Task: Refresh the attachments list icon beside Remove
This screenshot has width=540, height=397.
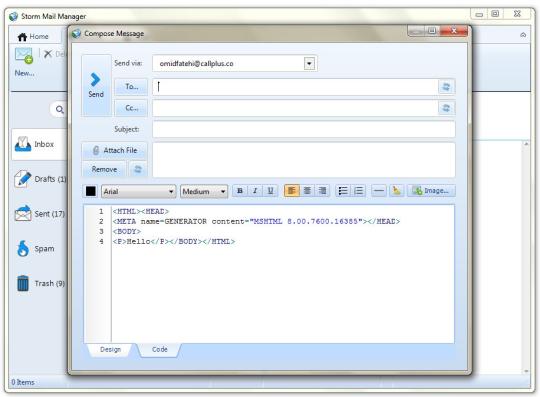Action: pyautogui.click(x=138, y=169)
